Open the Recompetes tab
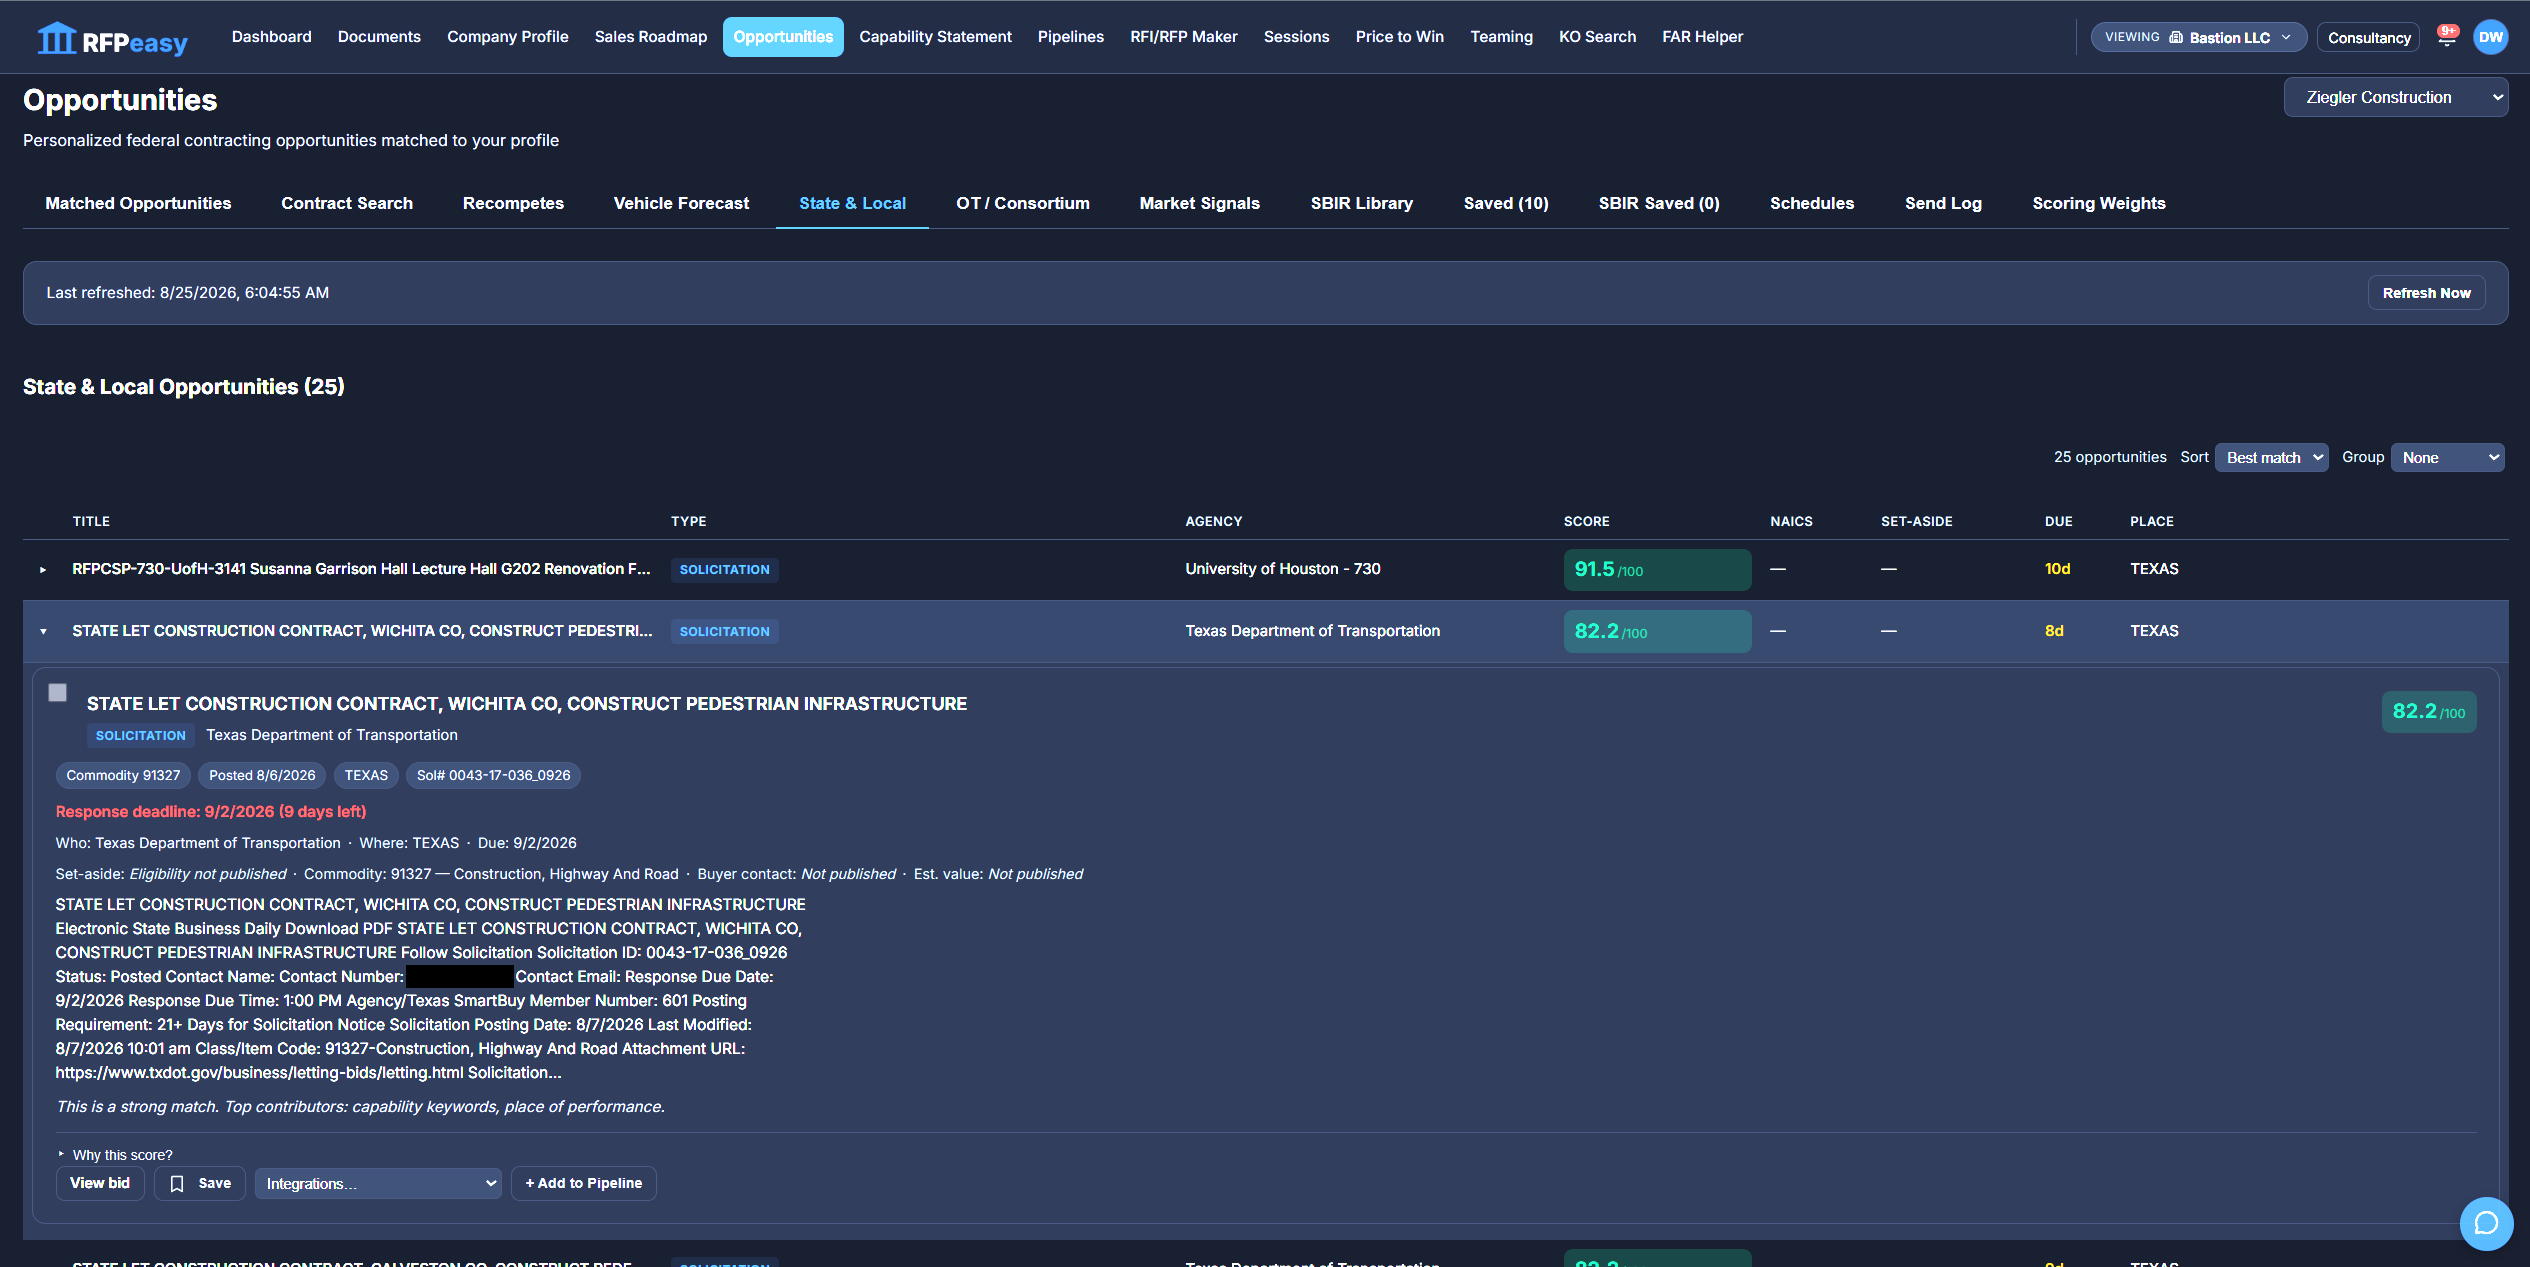This screenshot has width=2530, height=1267. click(x=513, y=203)
